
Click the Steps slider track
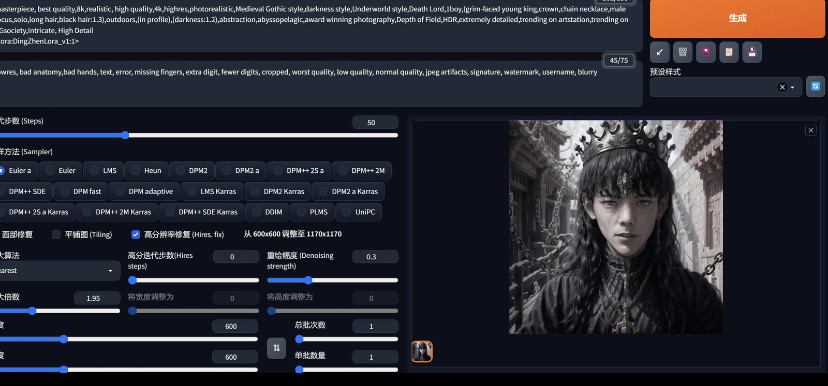point(199,135)
